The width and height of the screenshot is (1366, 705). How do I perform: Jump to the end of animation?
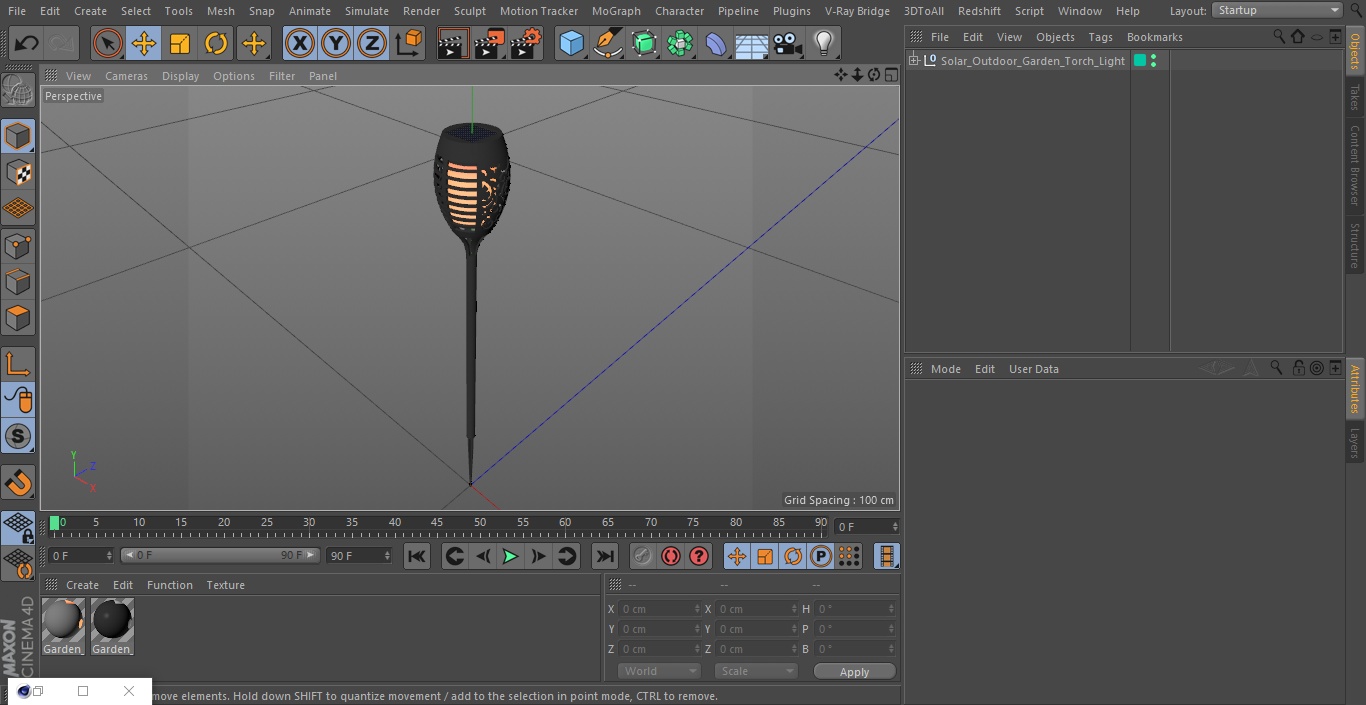605,556
